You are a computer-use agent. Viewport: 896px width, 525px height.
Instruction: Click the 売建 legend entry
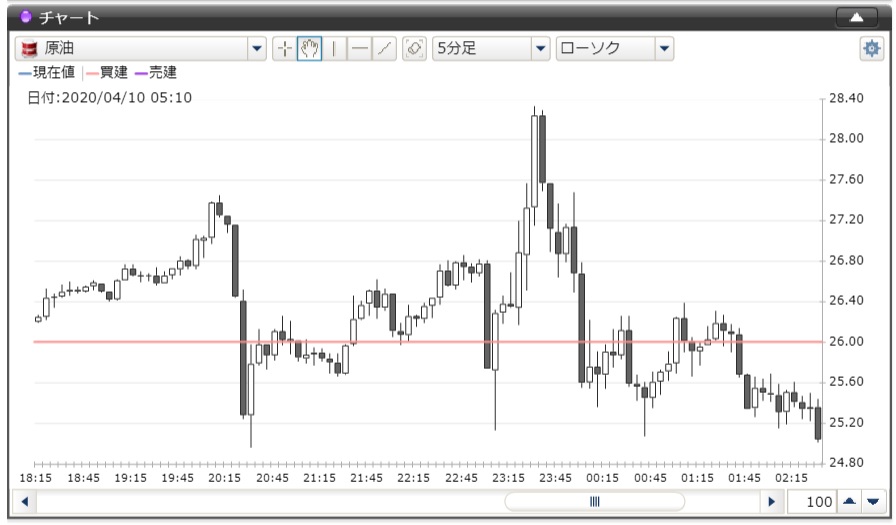pyautogui.click(x=156, y=73)
